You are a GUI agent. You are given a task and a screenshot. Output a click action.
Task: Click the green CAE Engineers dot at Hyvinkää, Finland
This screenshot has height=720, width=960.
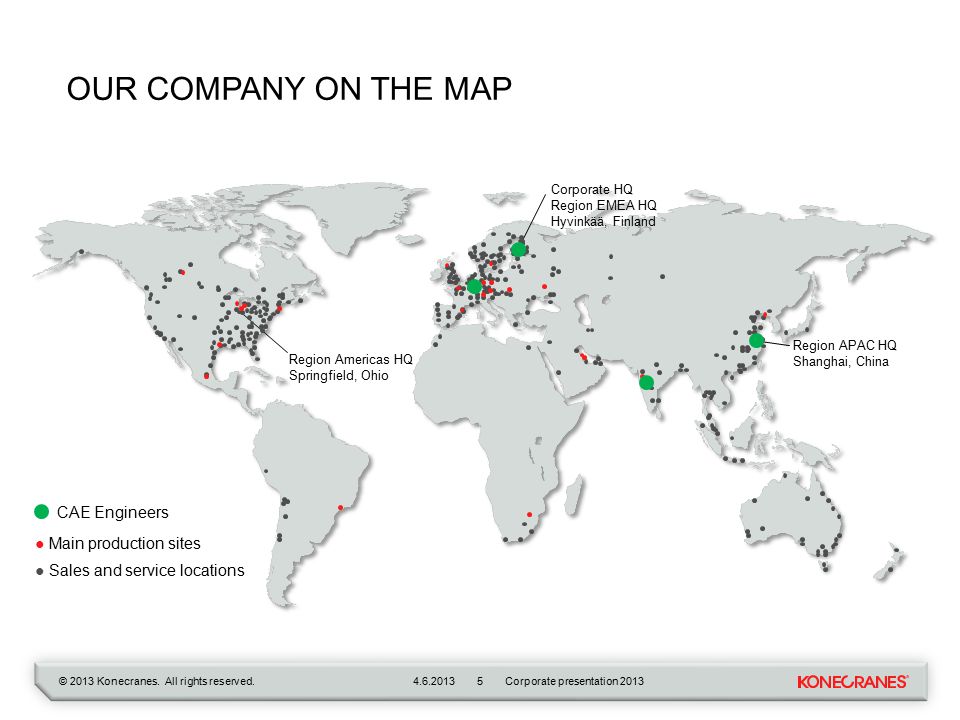pos(518,249)
